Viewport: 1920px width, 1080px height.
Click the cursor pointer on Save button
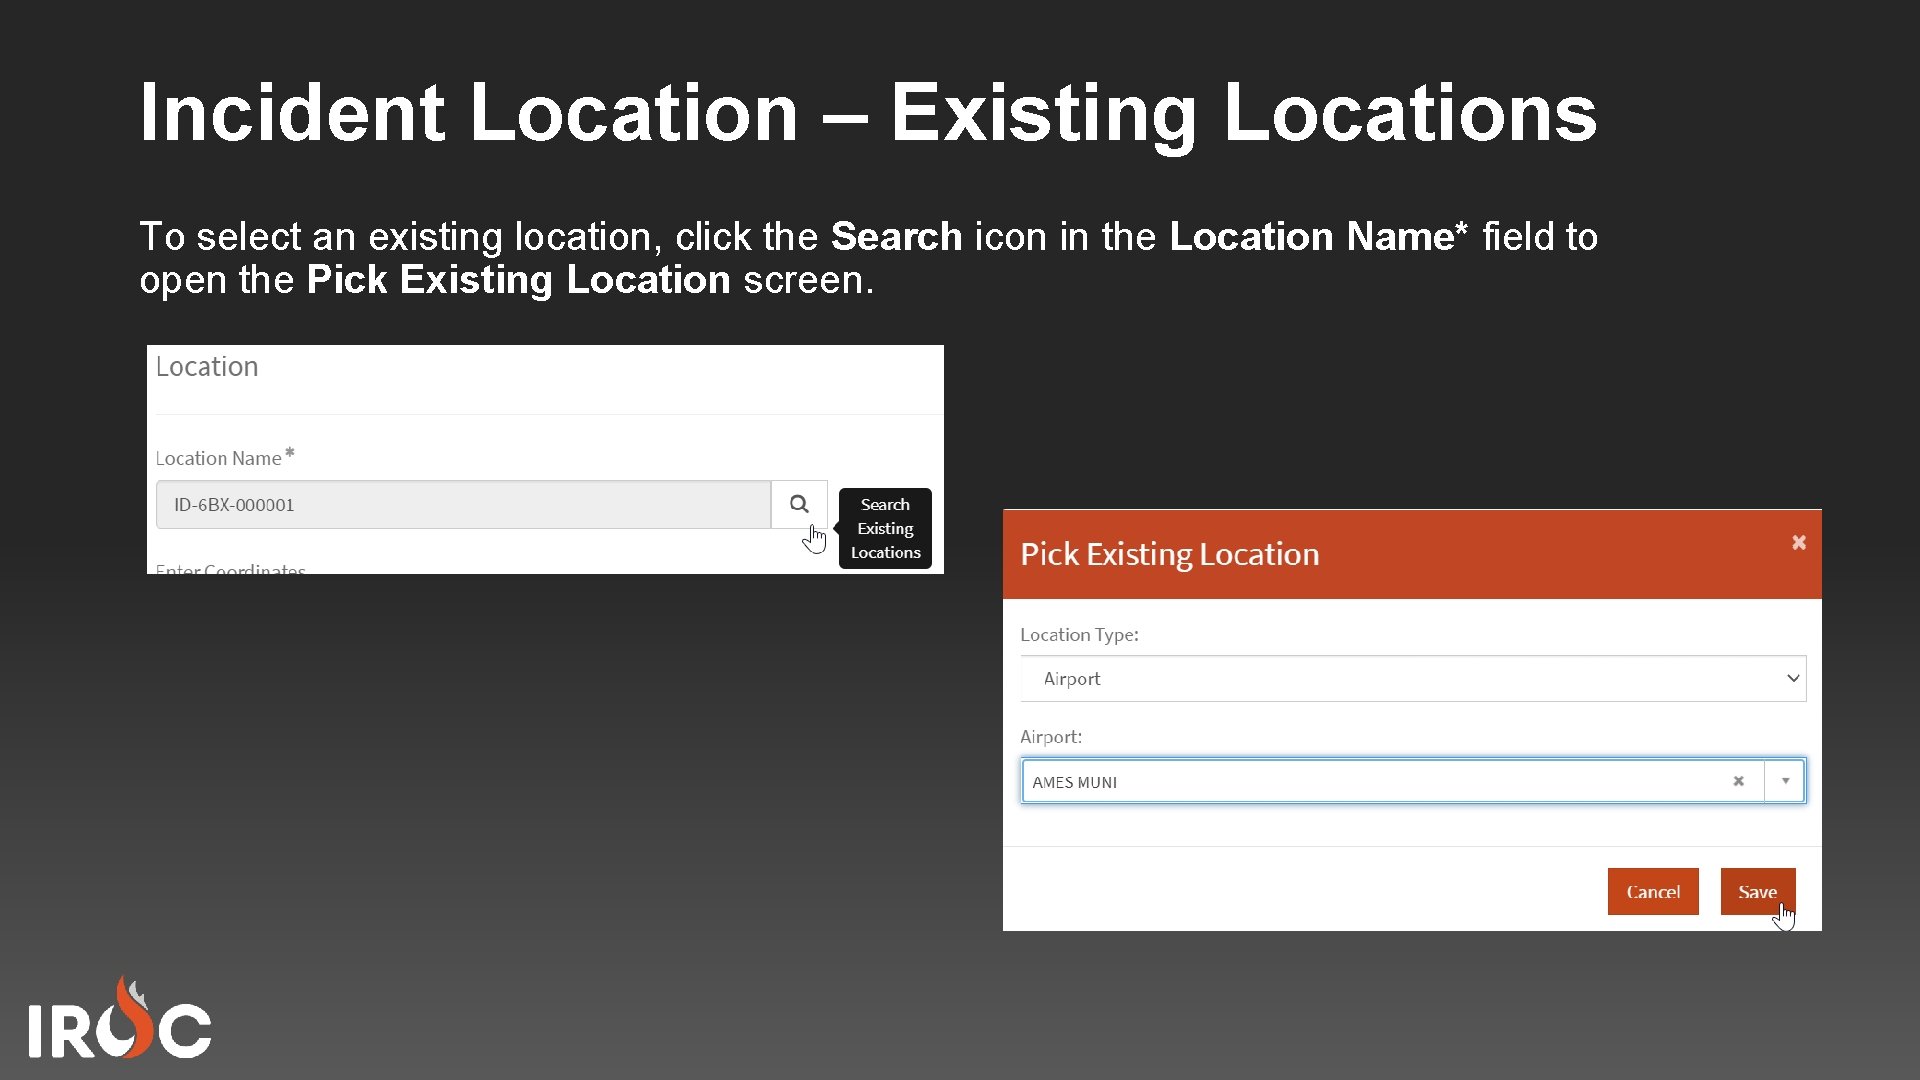click(x=1784, y=915)
